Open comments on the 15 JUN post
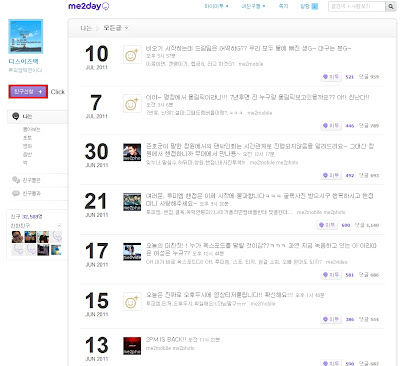Viewport: 400px width, 366px height. 369,319
